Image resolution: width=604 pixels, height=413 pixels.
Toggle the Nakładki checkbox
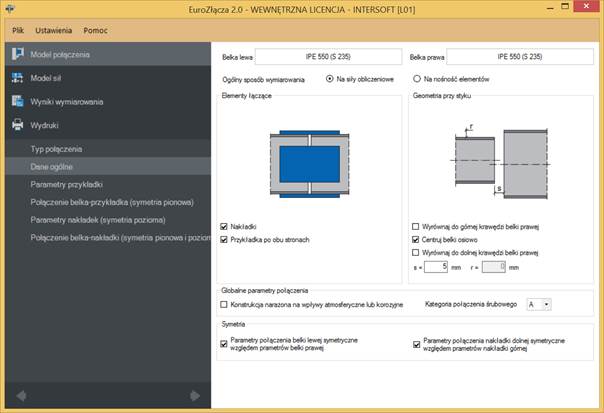click(x=224, y=227)
